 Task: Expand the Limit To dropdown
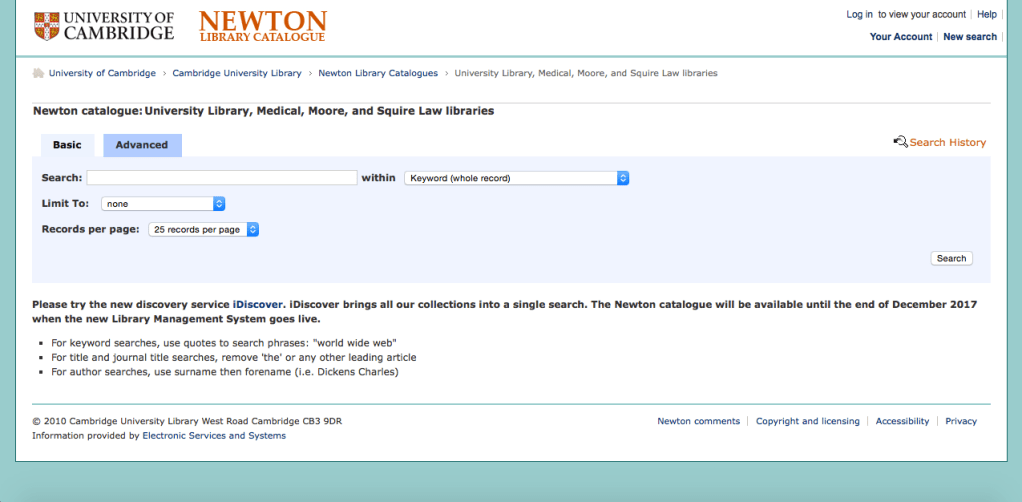(x=163, y=204)
